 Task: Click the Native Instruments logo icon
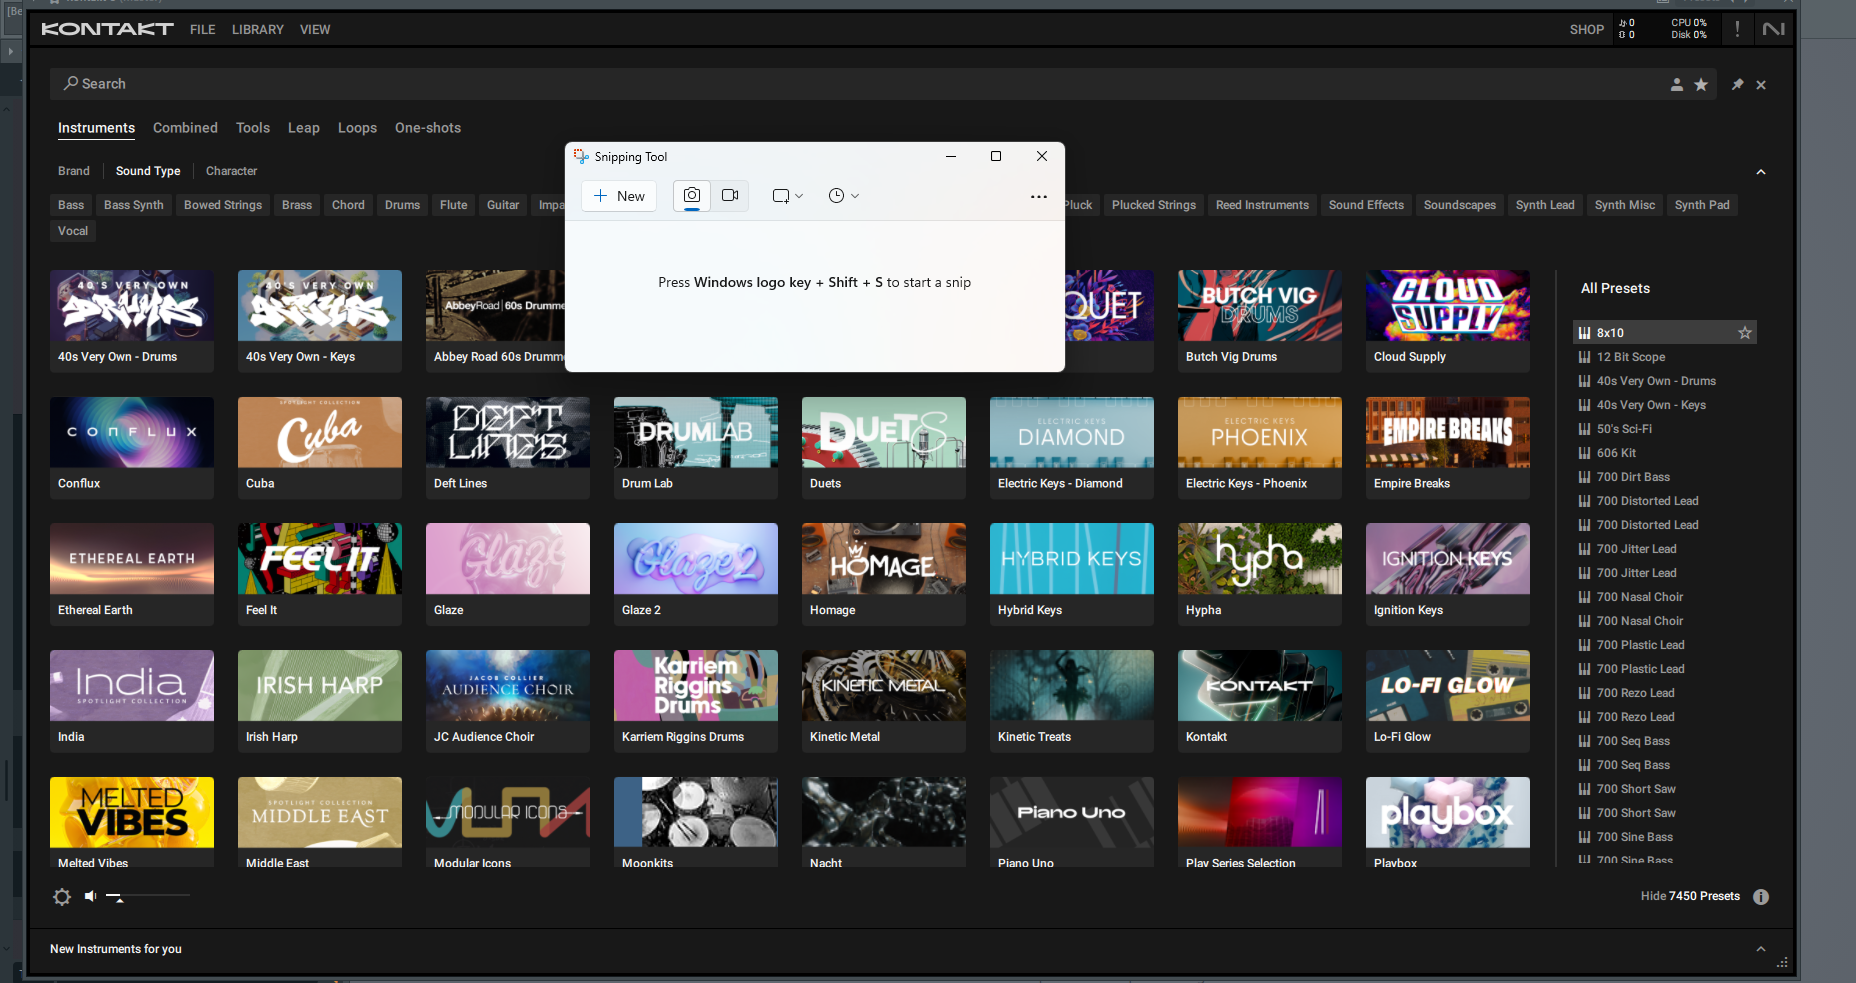click(x=1774, y=29)
